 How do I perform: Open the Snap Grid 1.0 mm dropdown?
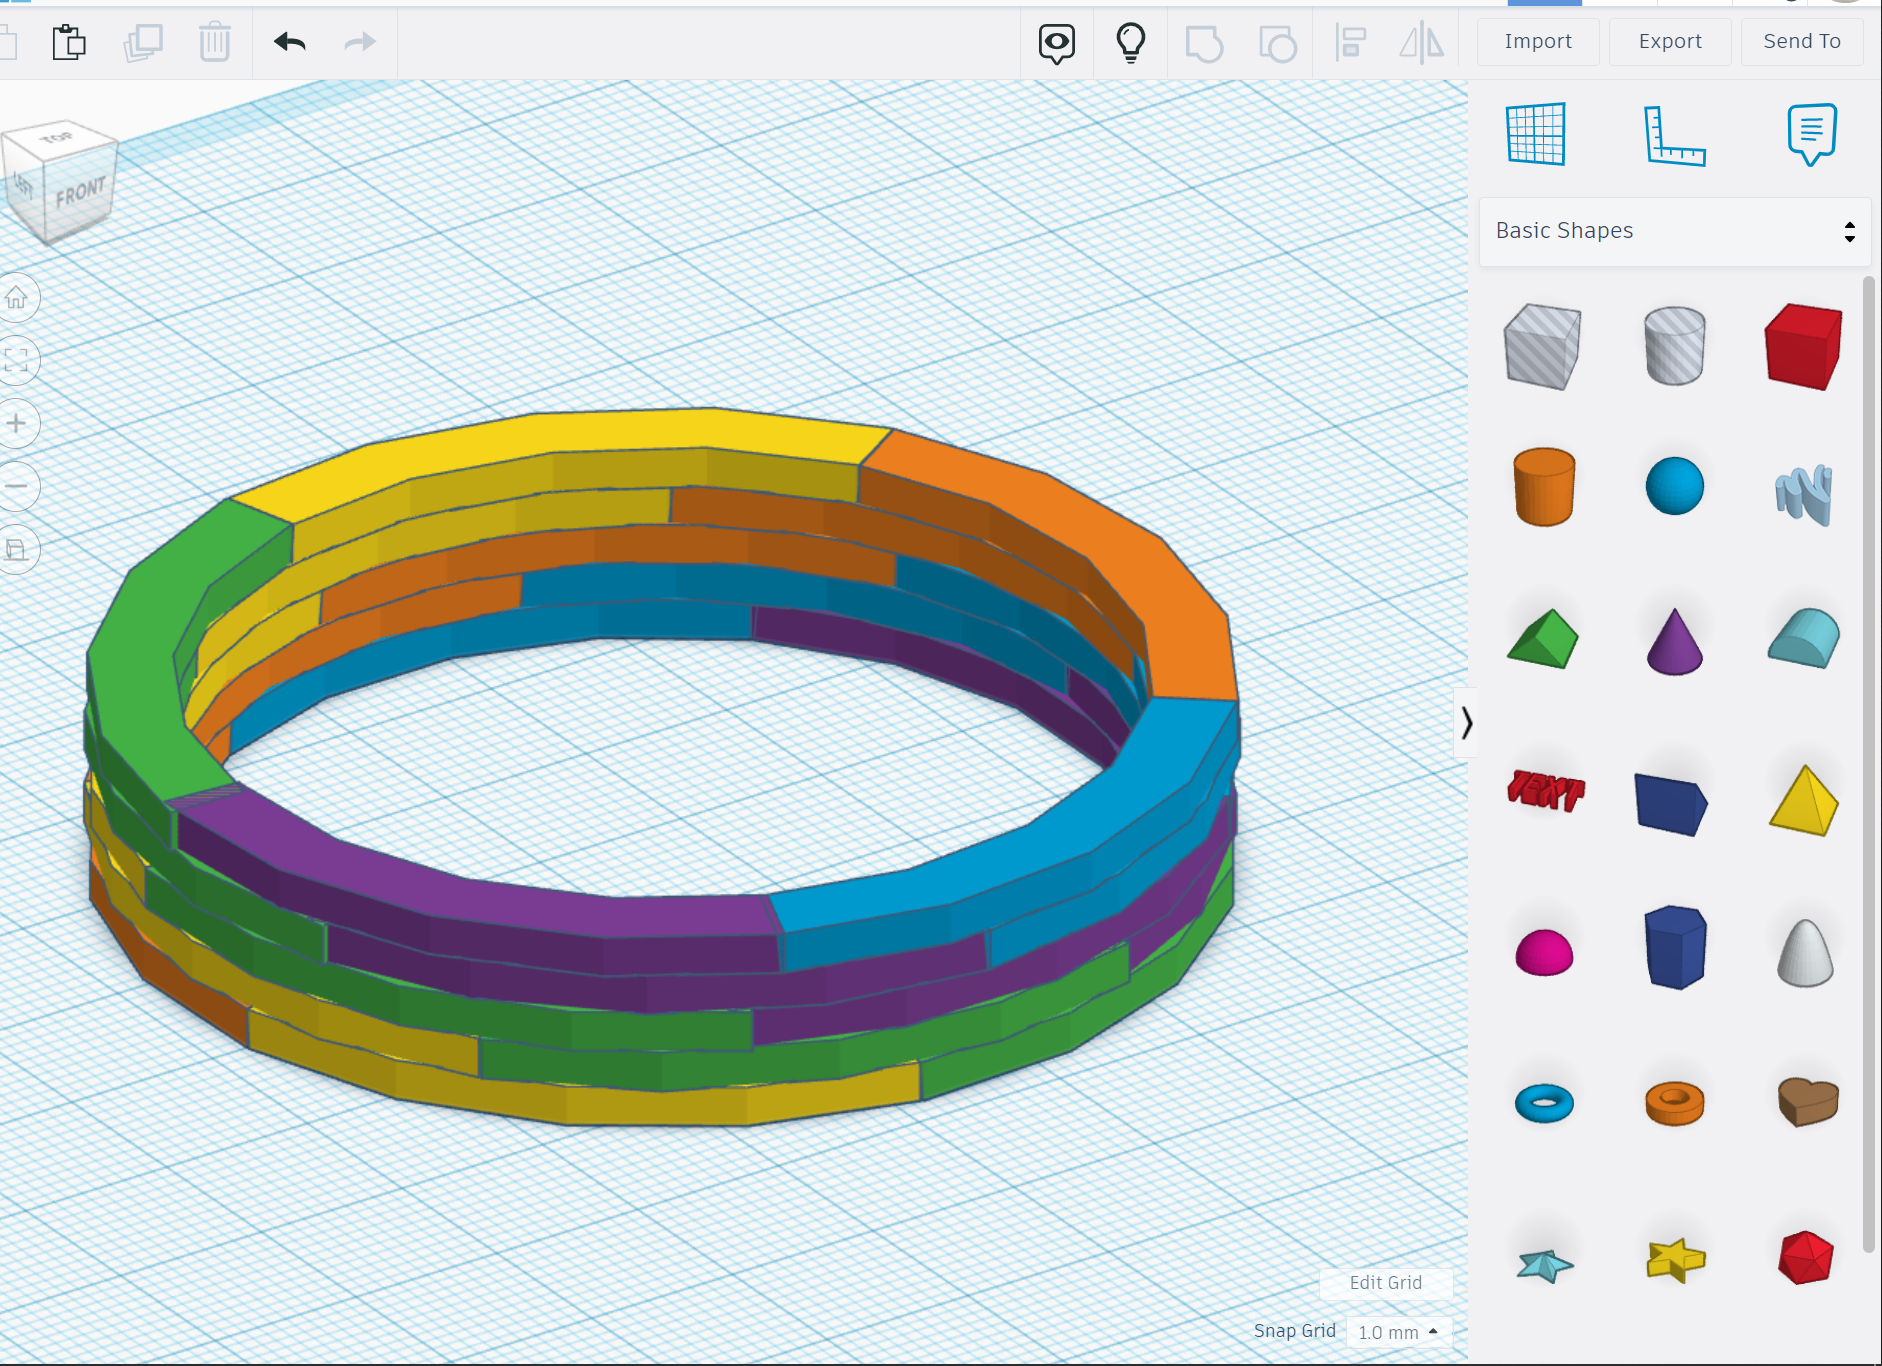point(1398,1332)
